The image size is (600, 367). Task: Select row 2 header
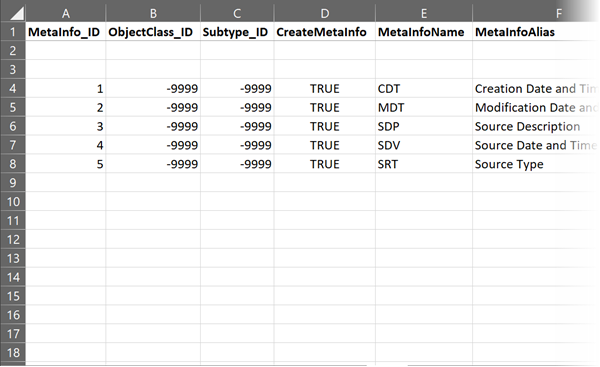pyautogui.click(x=13, y=51)
